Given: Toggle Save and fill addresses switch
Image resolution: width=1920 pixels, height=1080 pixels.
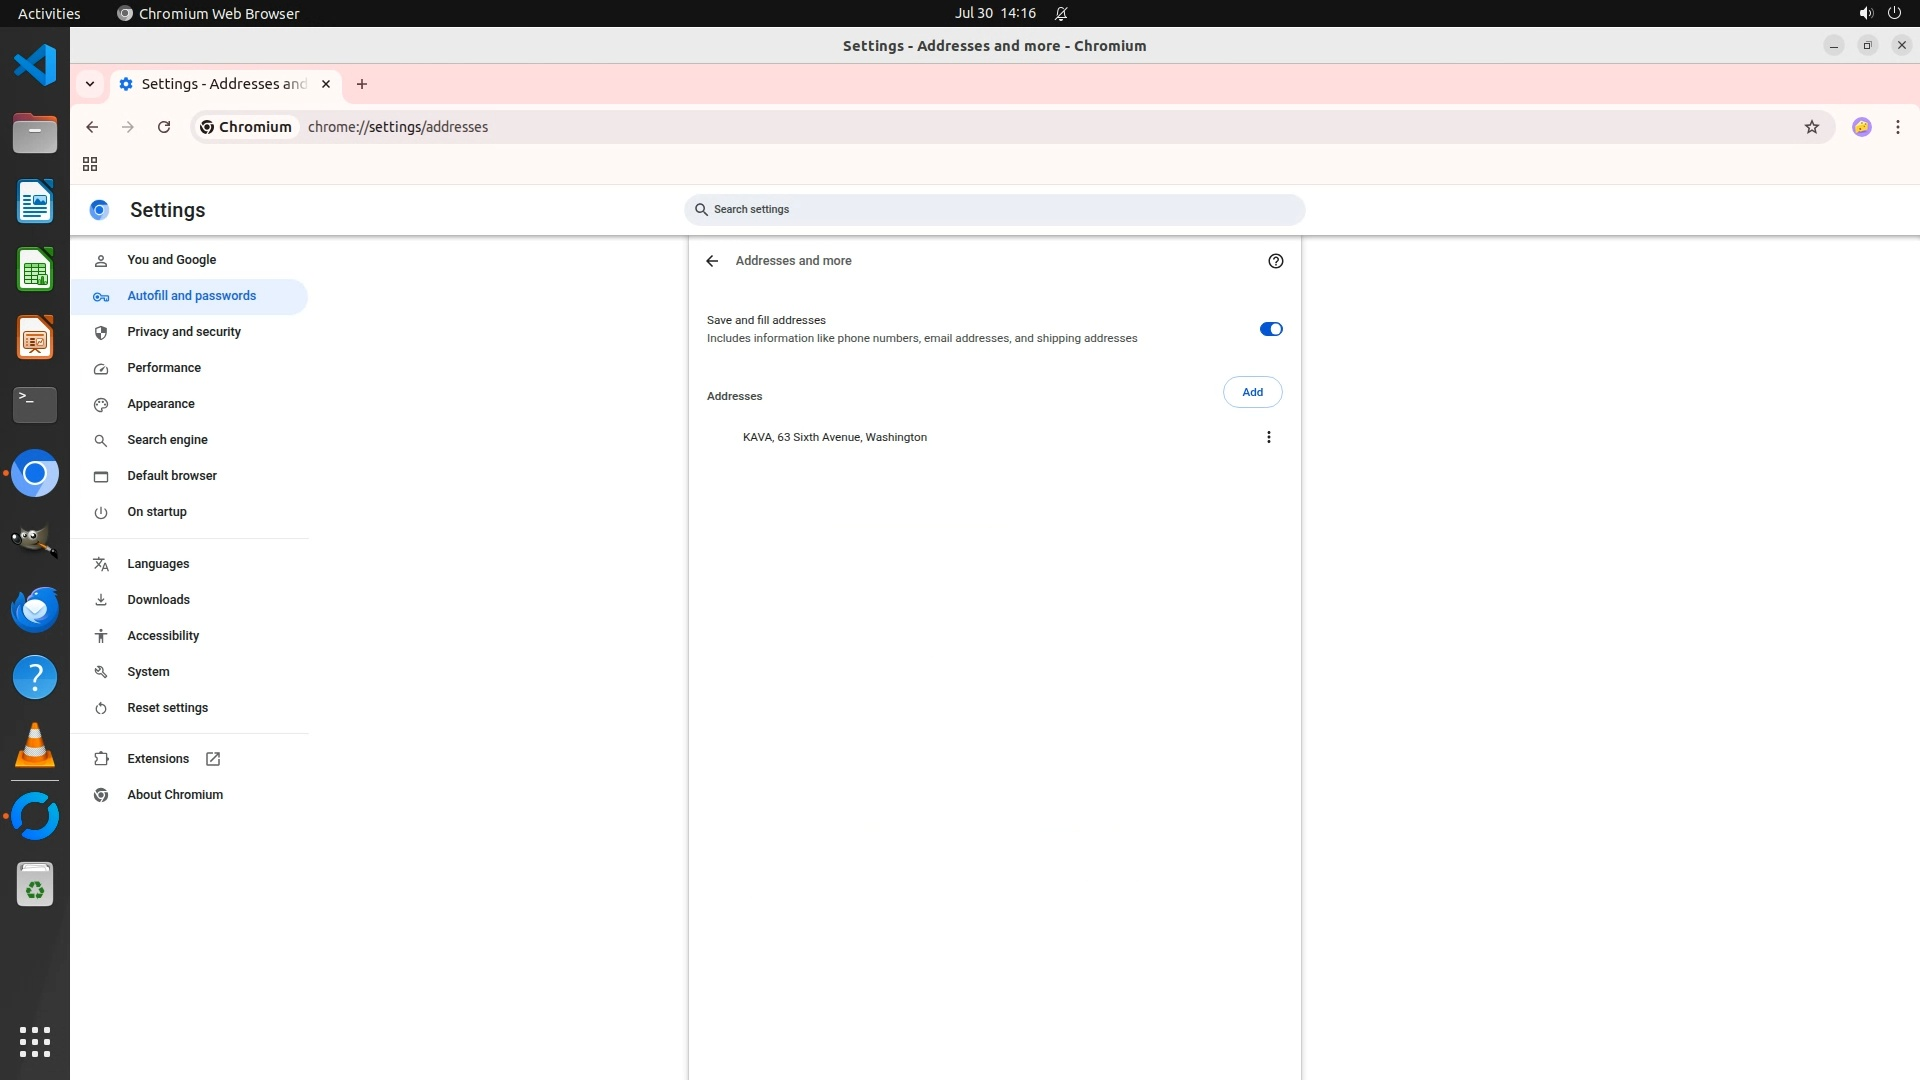Looking at the screenshot, I should coord(1270,329).
